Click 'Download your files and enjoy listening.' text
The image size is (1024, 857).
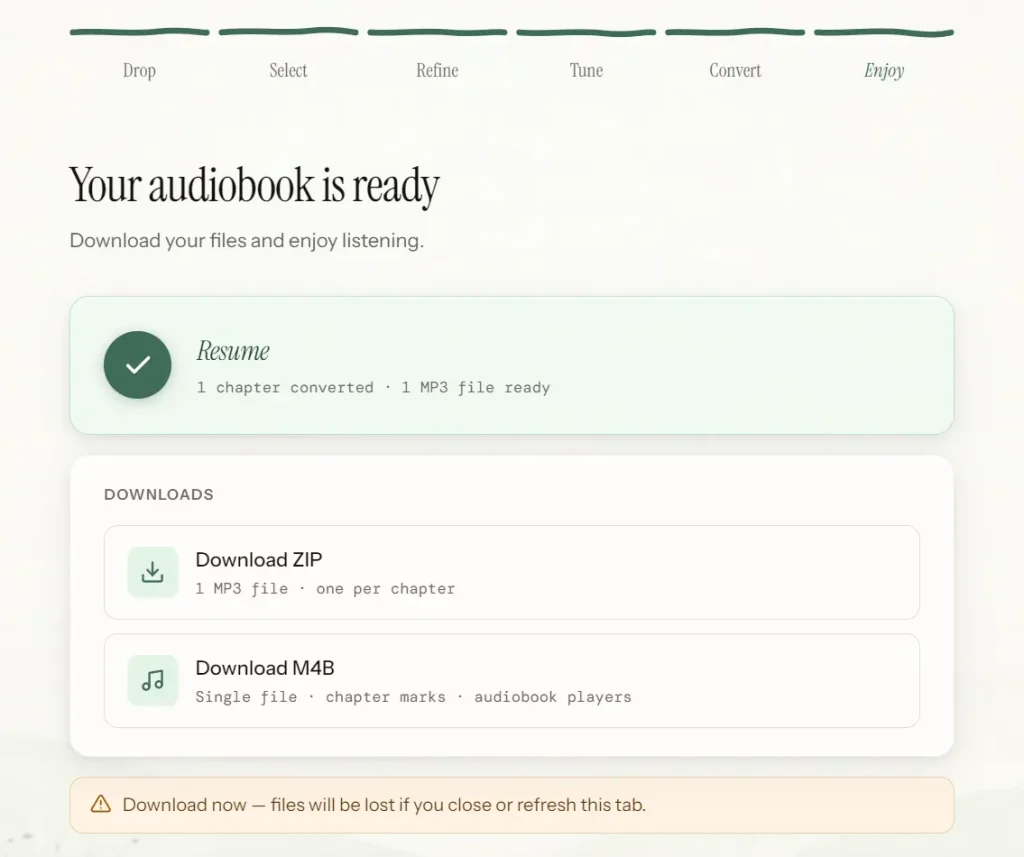247,240
